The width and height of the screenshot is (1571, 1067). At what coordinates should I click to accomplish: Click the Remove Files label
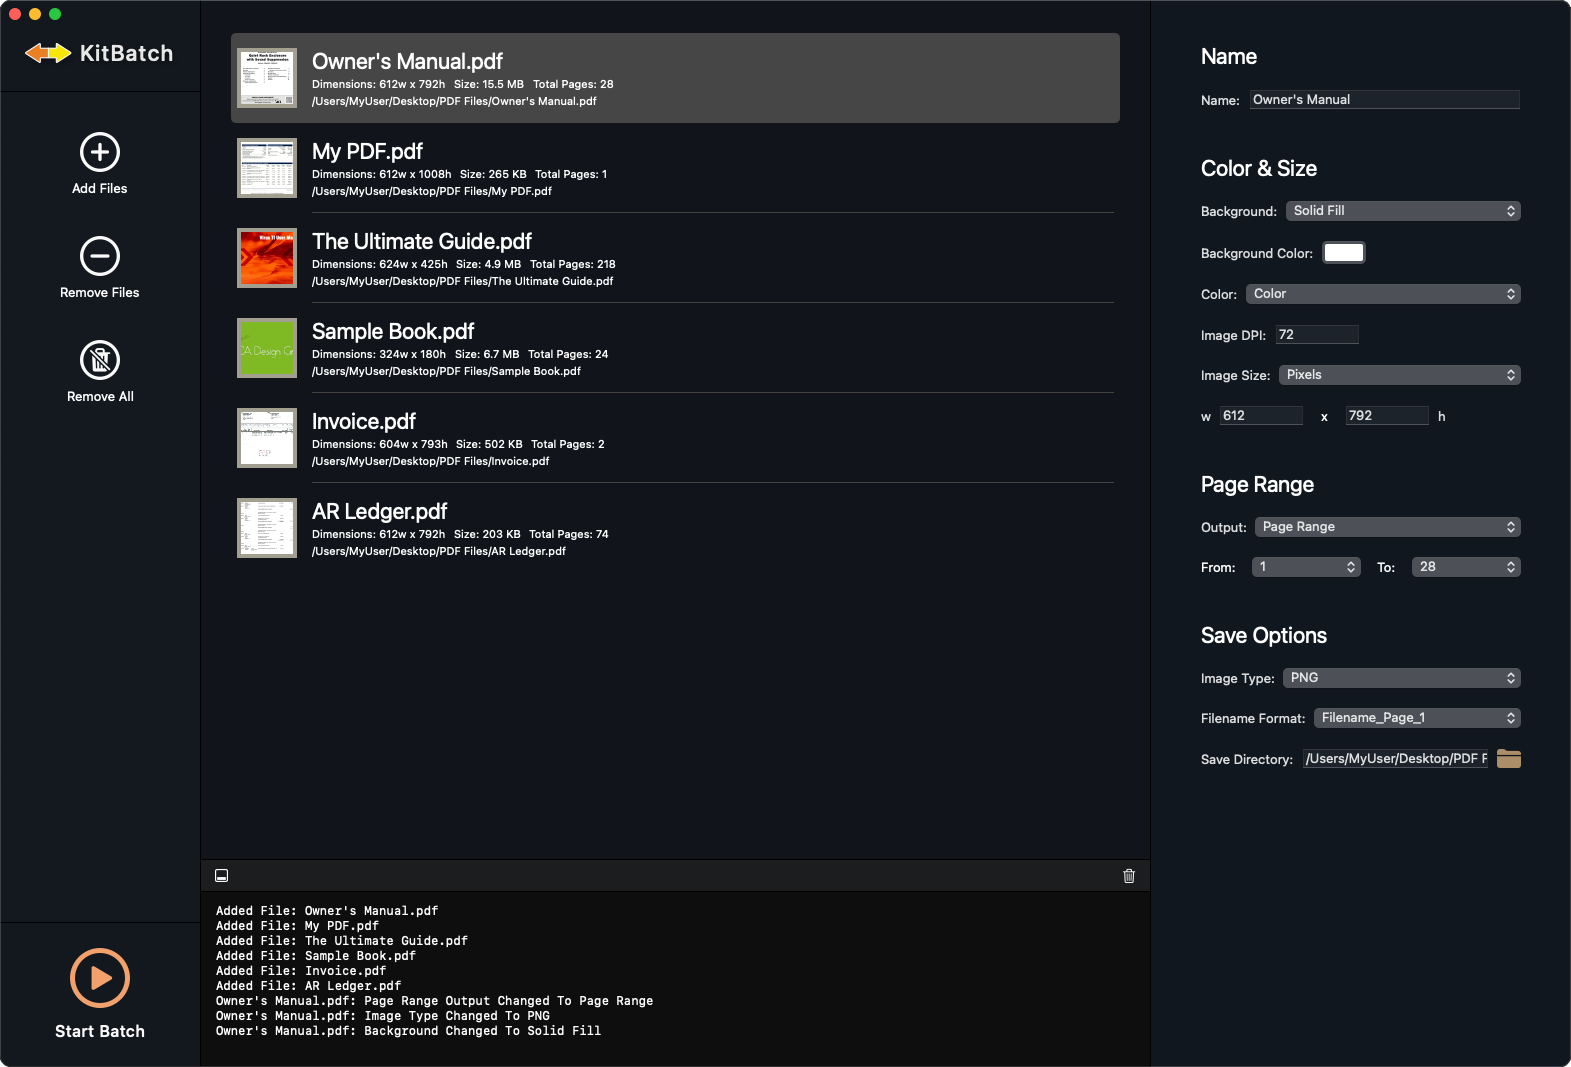100,292
